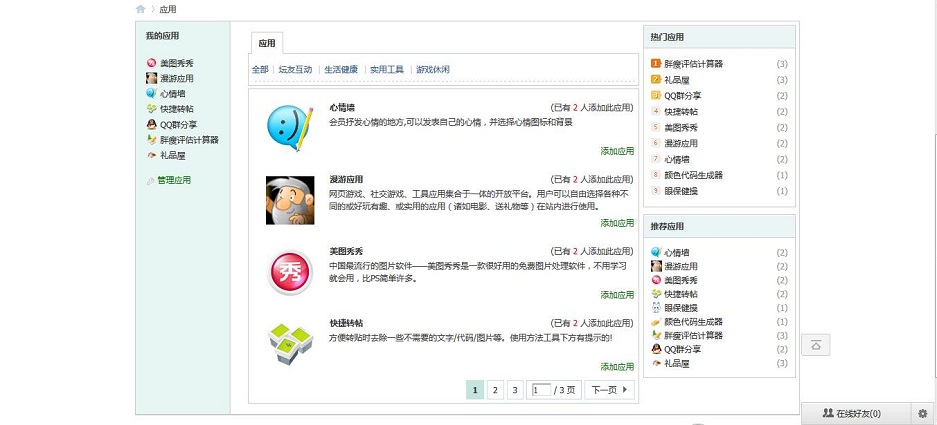Image resolution: width=937 pixels, height=425 pixels.
Task: Click the 眼保健操 icon in Recommended apps
Action: tap(656, 308)
